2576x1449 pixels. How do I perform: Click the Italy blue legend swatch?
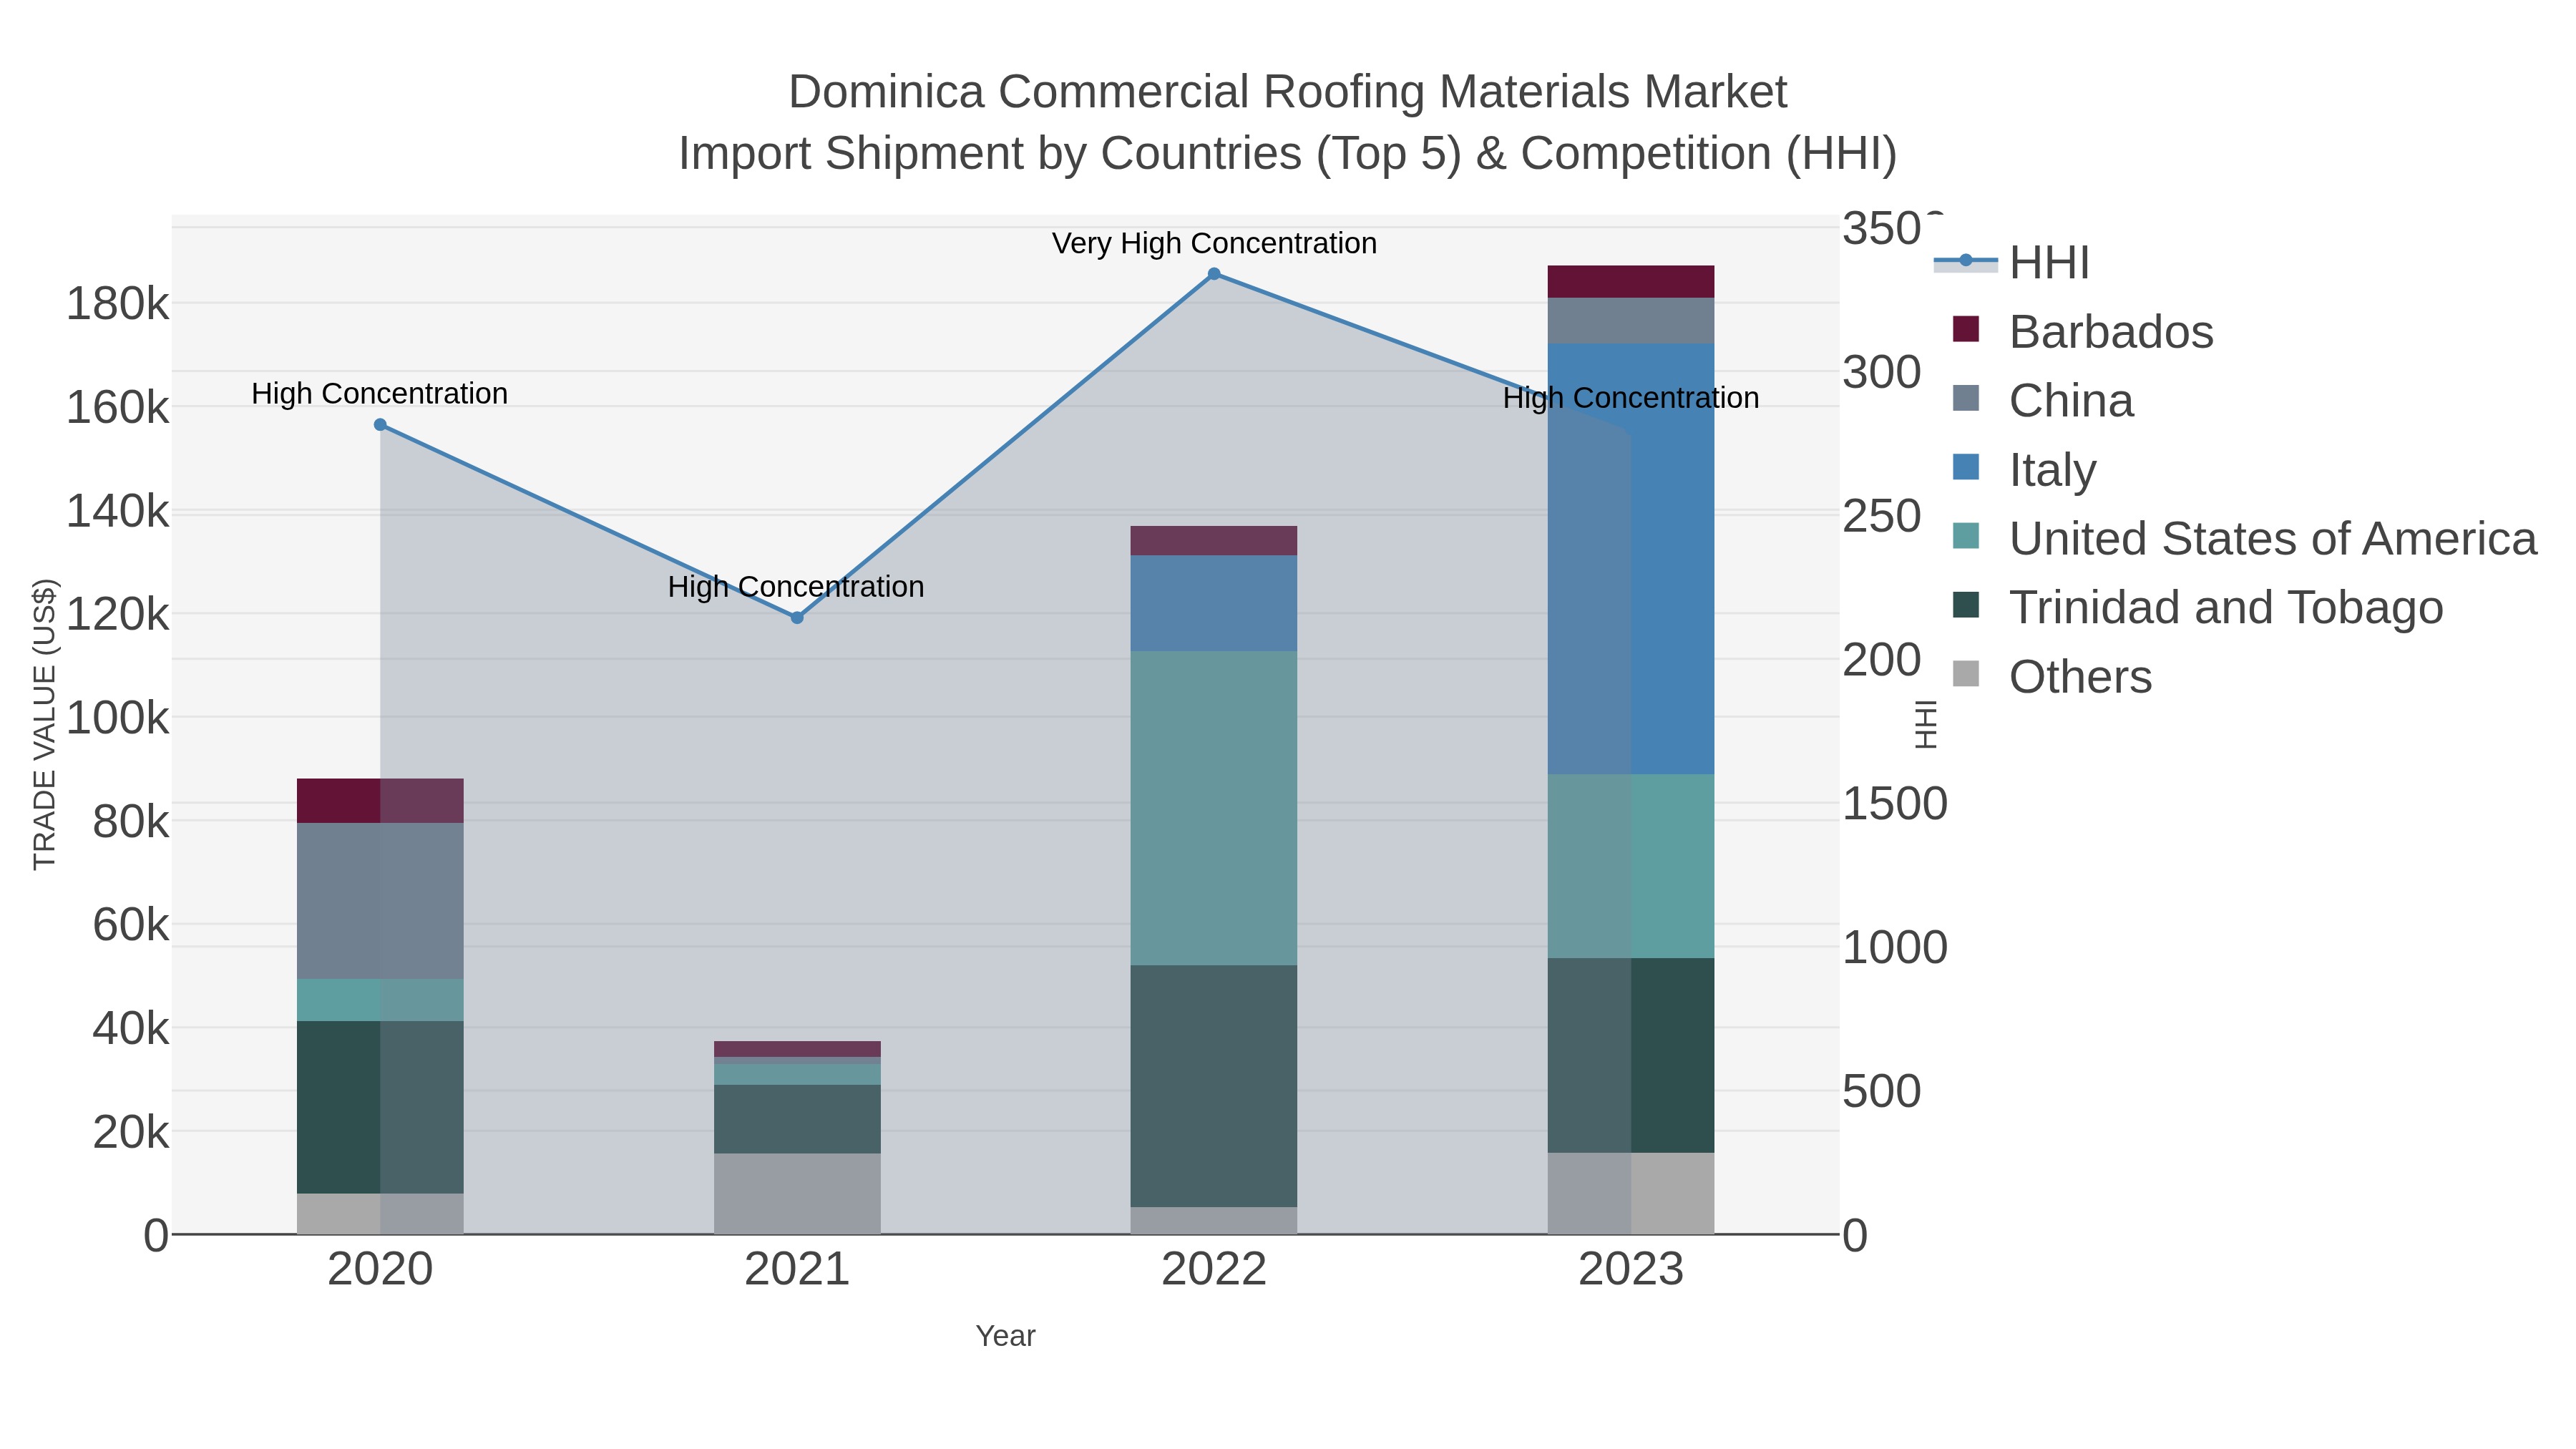[1966, 467]
